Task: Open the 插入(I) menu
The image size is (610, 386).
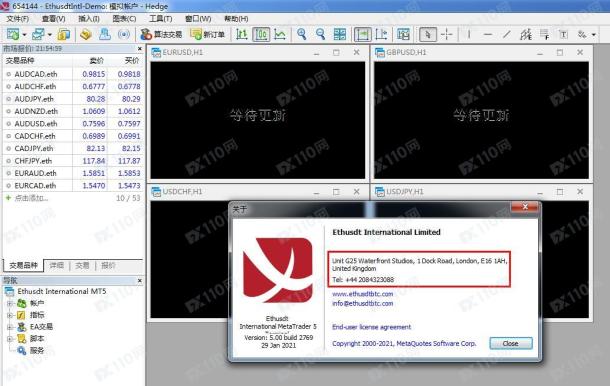Action: tap(89, 19)
